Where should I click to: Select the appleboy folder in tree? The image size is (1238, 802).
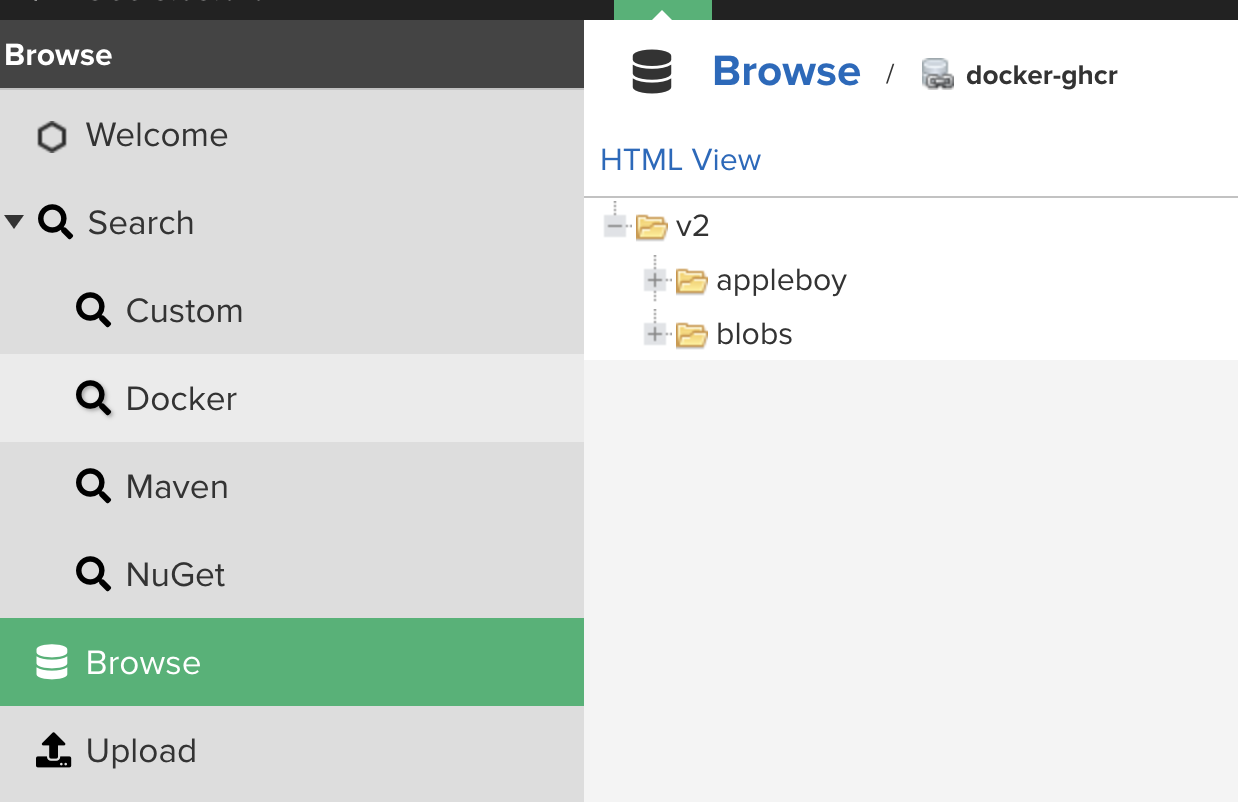pyautogui.click(x=781, y=281)
